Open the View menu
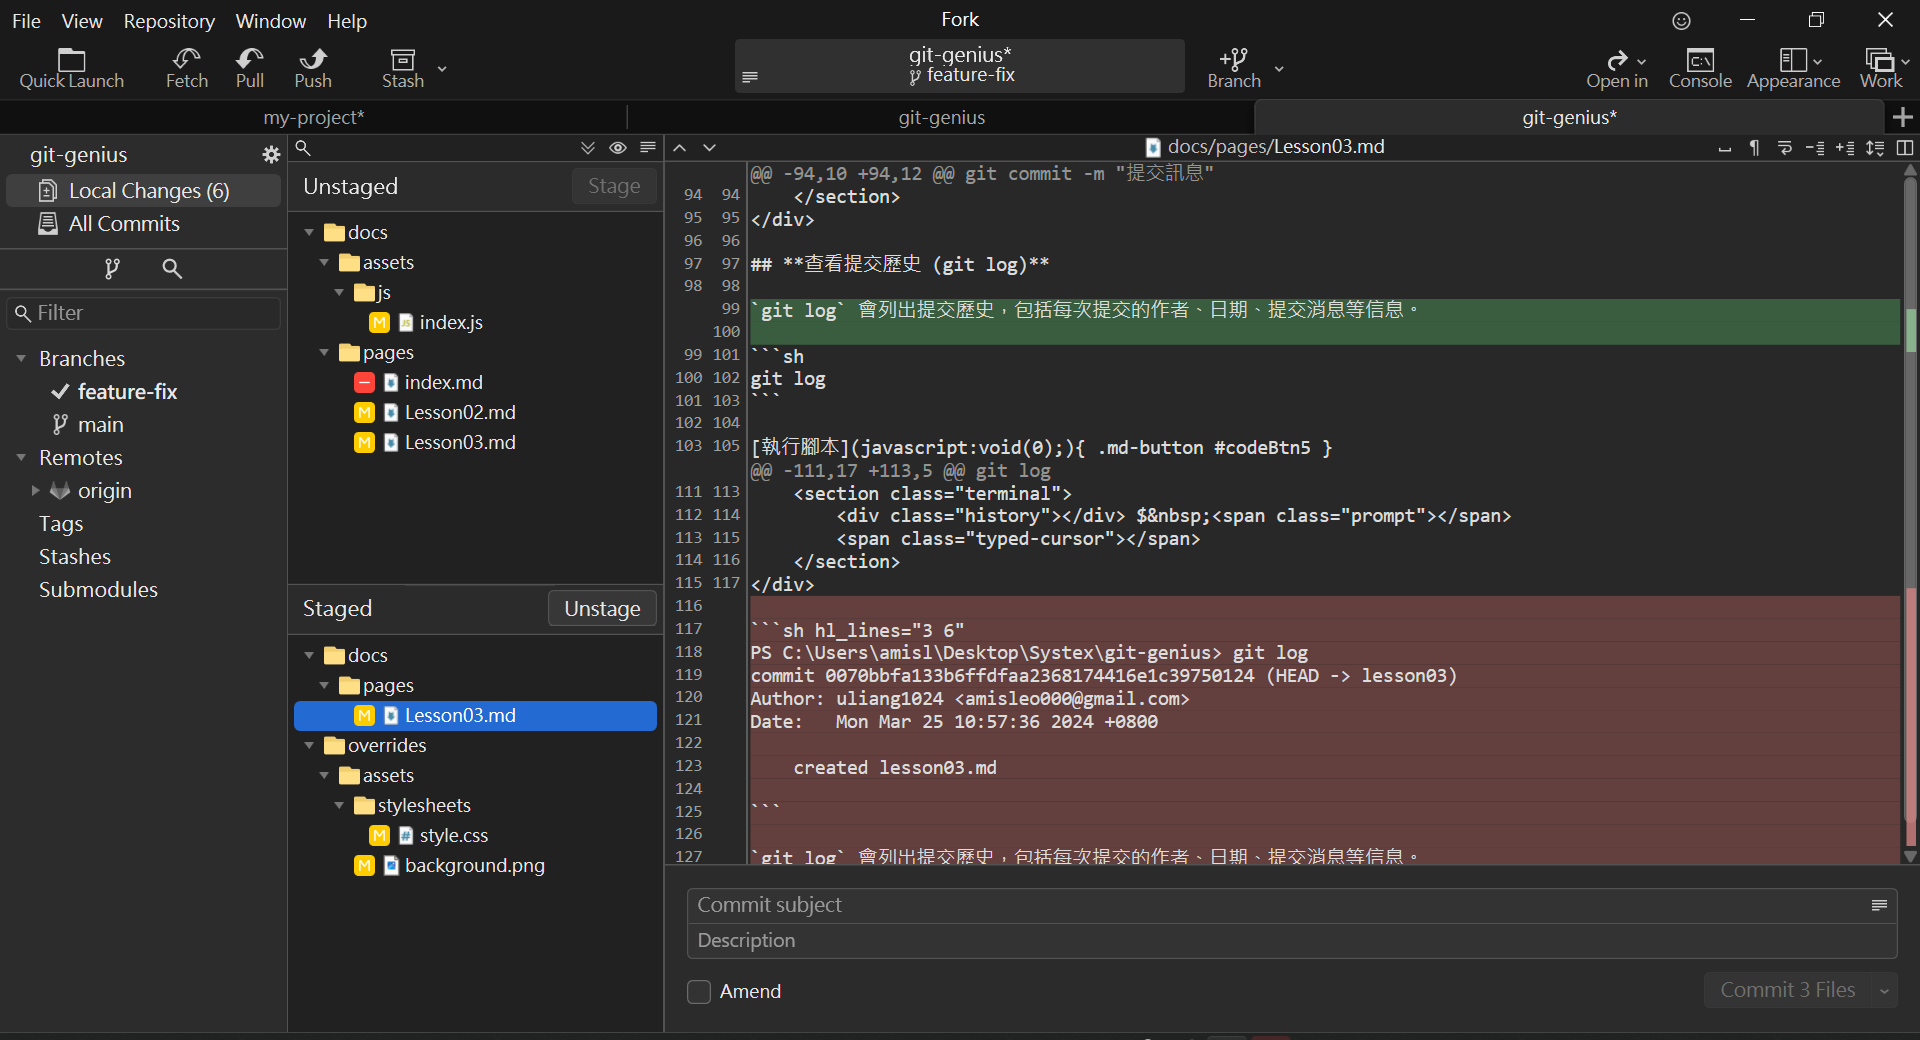The width and height of the screenshot is (1920, 1040). [82, 21]
